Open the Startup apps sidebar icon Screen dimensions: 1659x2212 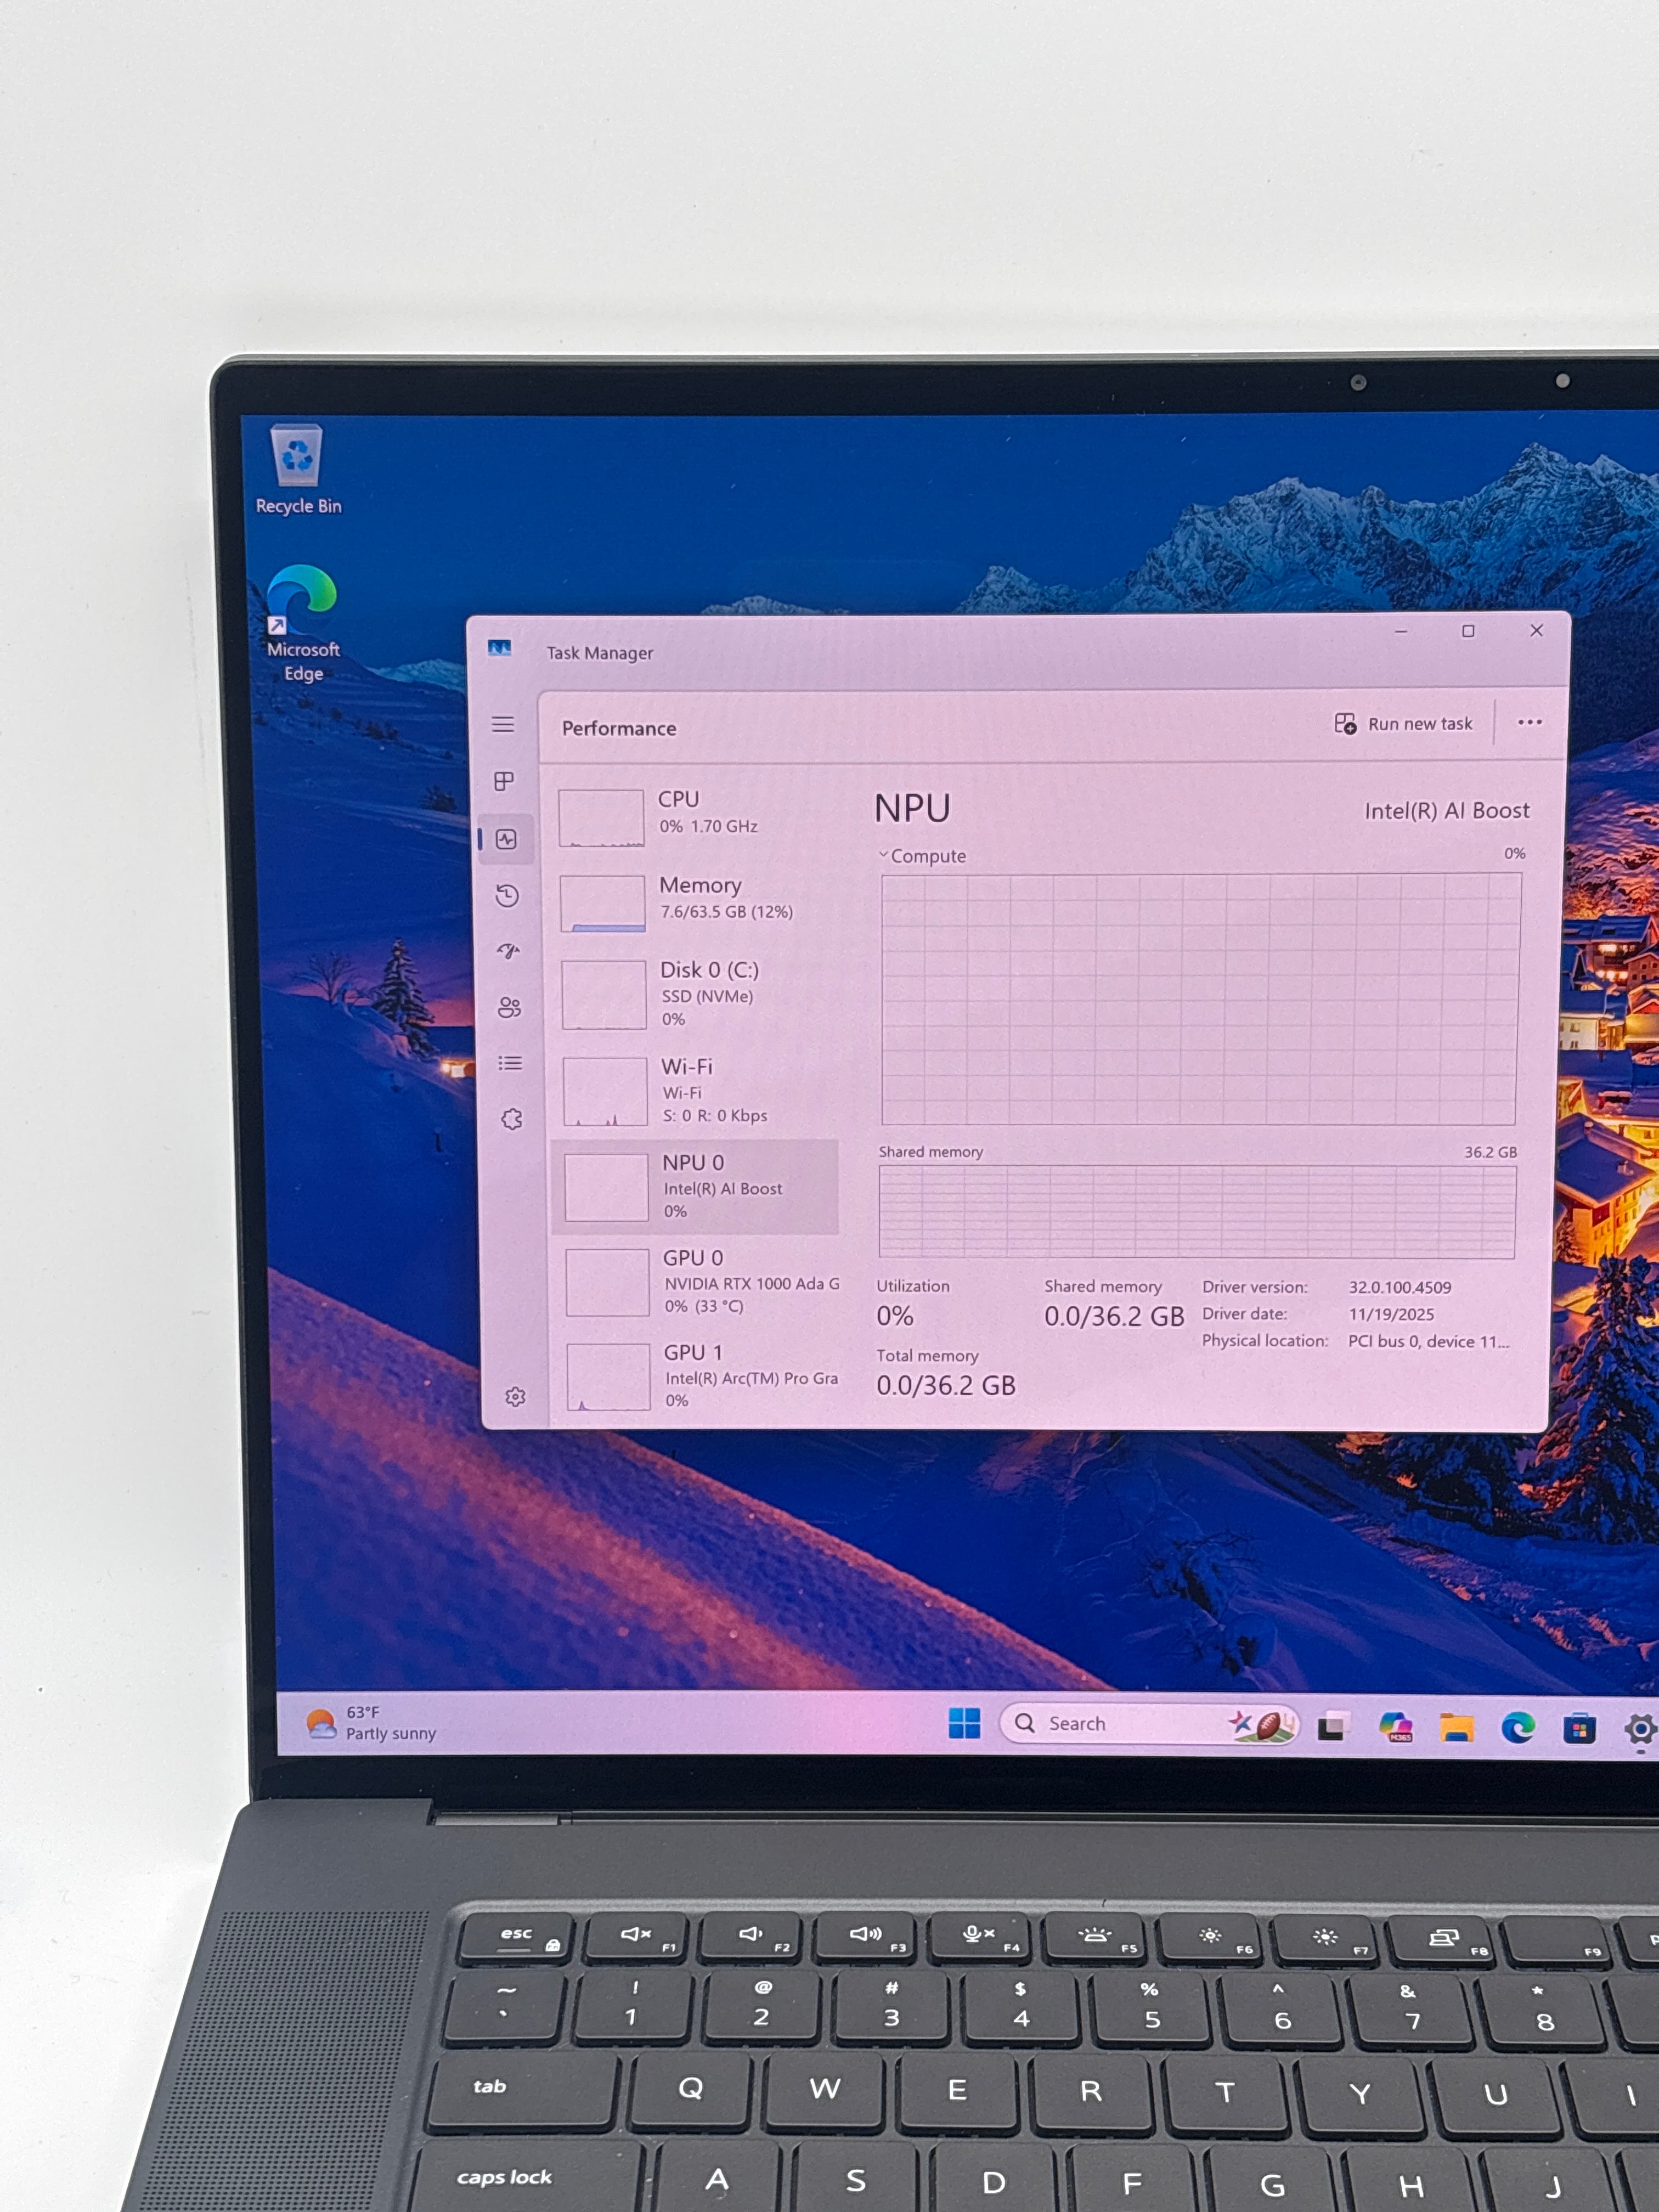(509, 950)
